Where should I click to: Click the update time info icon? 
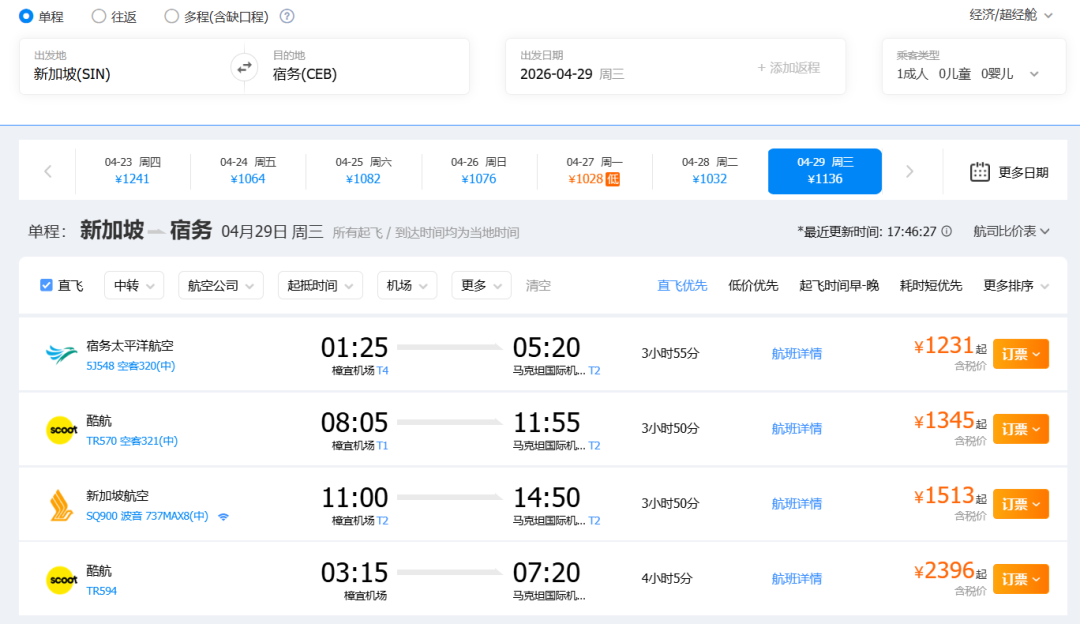click(x=946, y=231)
